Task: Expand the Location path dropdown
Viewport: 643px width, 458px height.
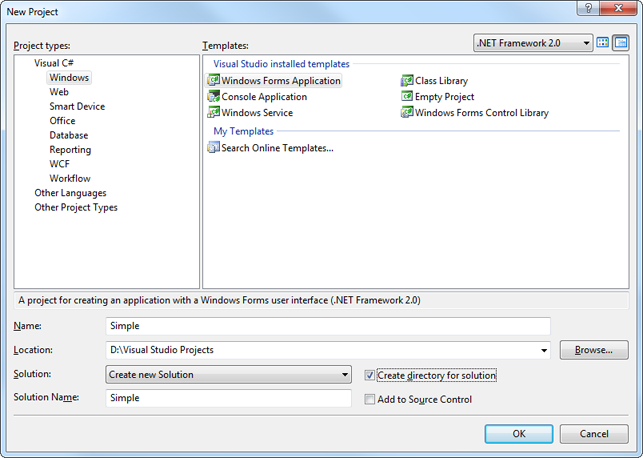Action: (544, 350)
